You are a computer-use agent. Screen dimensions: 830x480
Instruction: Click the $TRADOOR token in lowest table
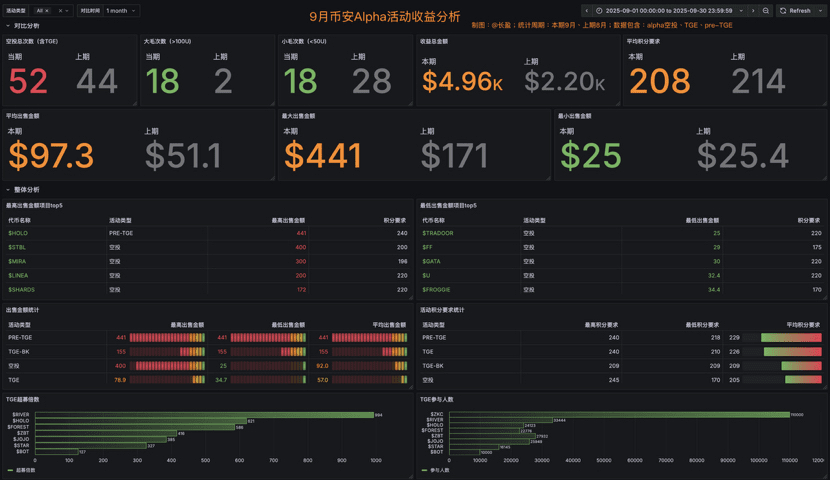[437, 233]
